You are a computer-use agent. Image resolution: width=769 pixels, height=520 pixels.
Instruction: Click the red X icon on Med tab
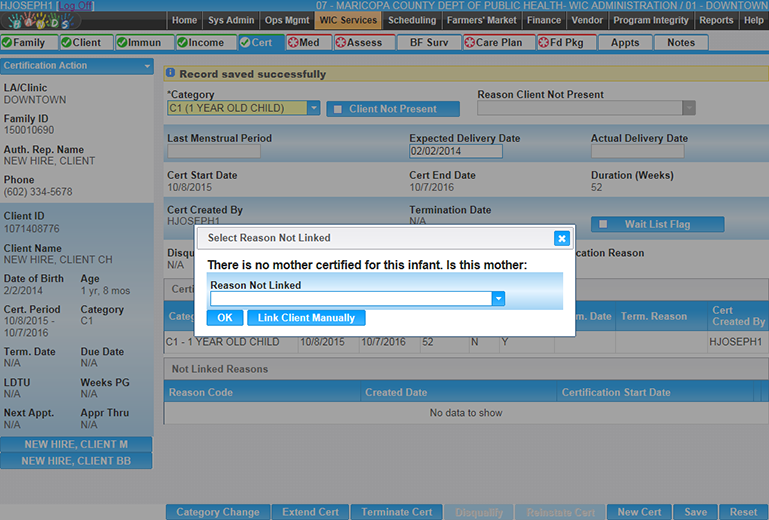pyautogui.click(x=293, y=43)
